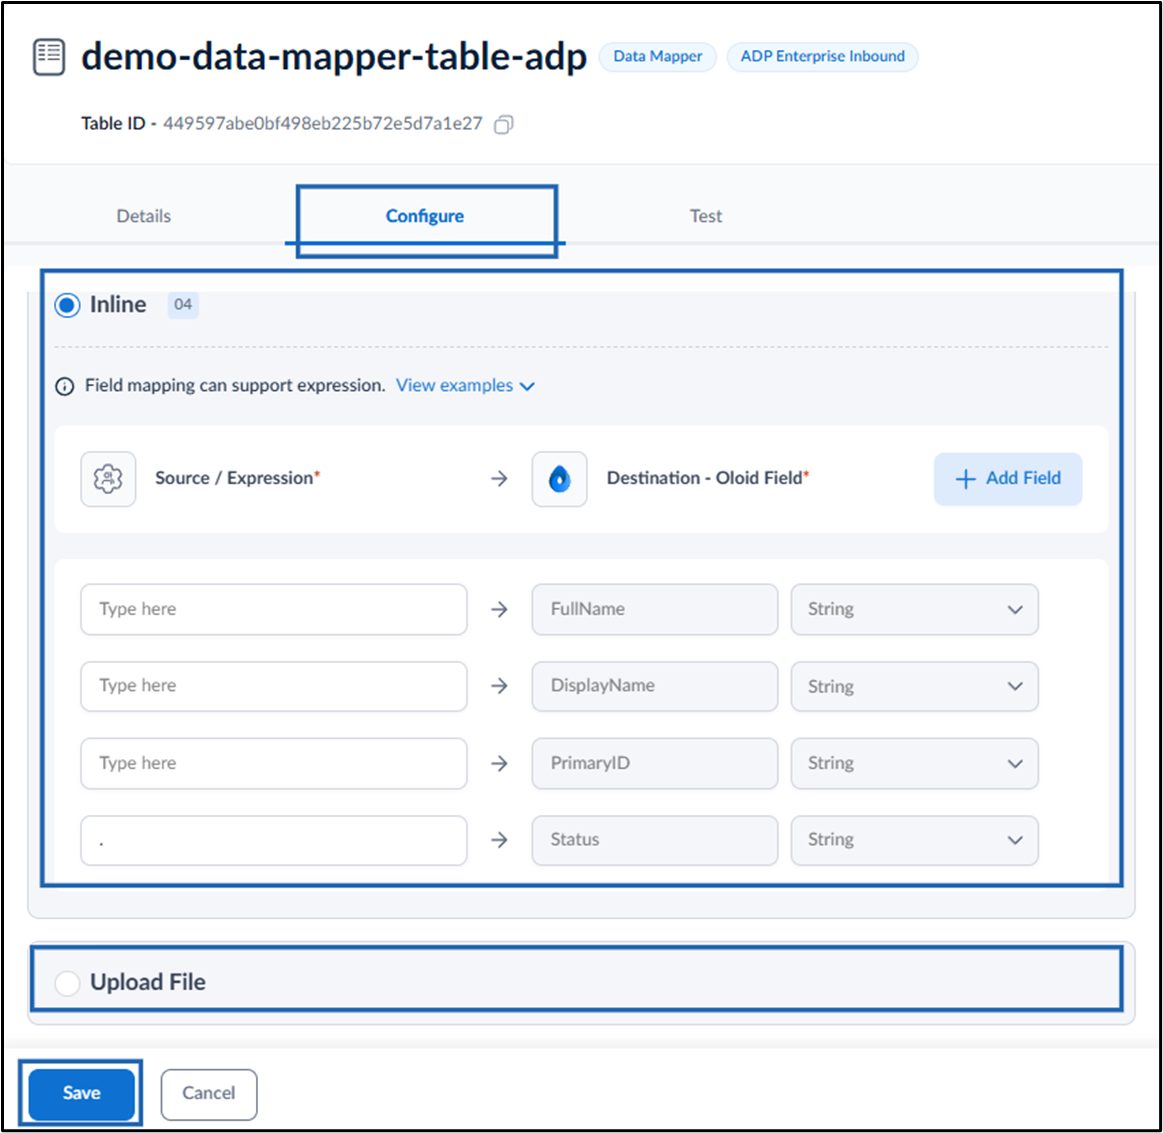The width and height of the screenshot is (1163, 1133).
Task: Click the Oloid droplet destination icon
Action: click(559, 479)
